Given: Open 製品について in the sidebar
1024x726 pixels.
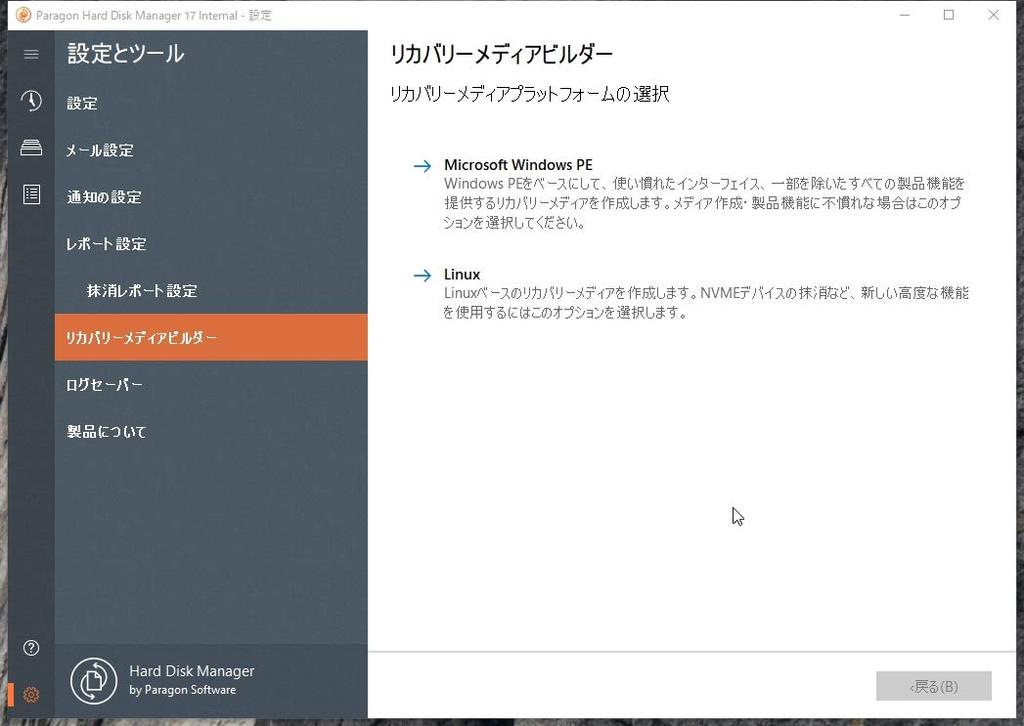Looking at the screenshot, I should point(211,432).
